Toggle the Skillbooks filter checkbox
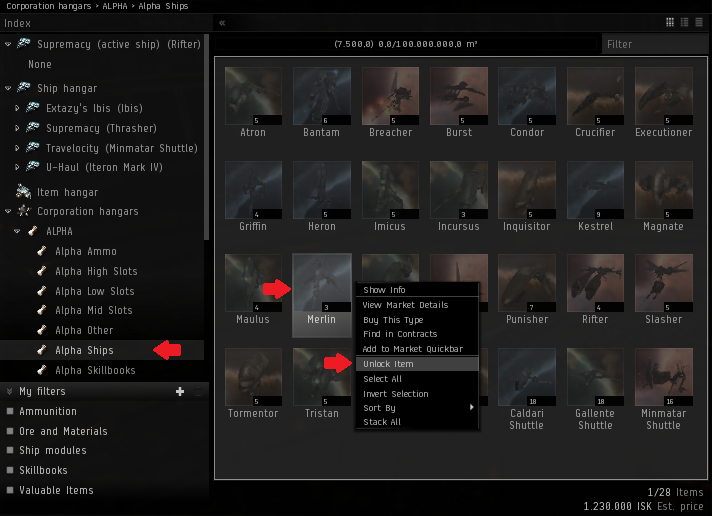Screen dimensions: 712x516 10,470
